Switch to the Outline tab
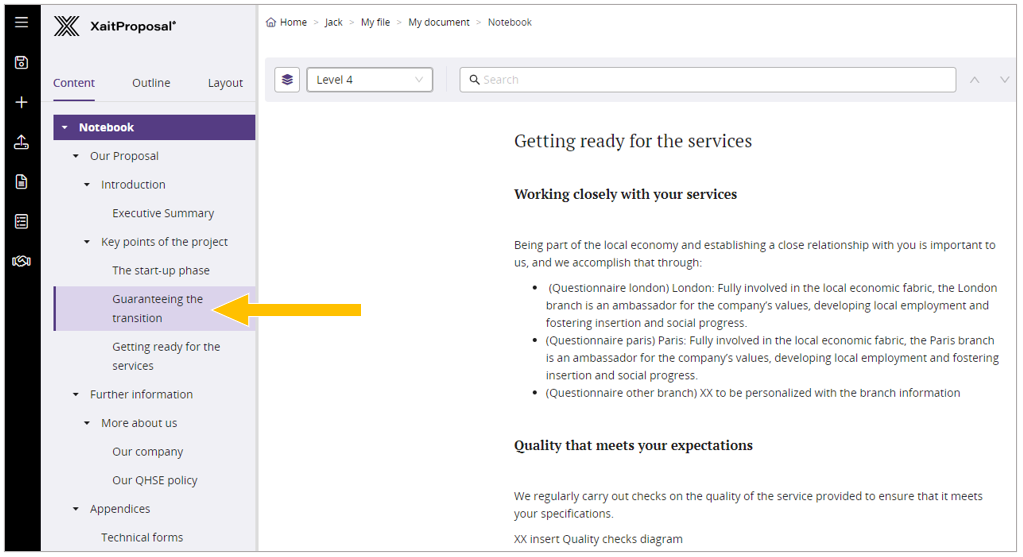 click(x=151, y=83)
